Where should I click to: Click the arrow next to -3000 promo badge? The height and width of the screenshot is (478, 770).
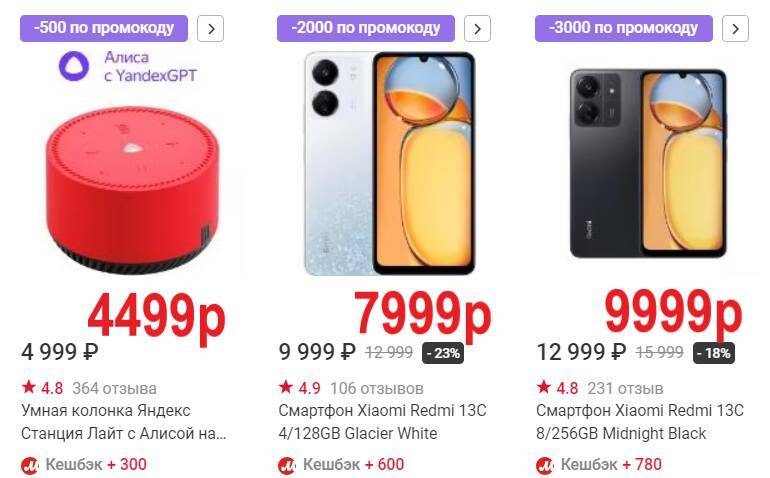point(735,28)
